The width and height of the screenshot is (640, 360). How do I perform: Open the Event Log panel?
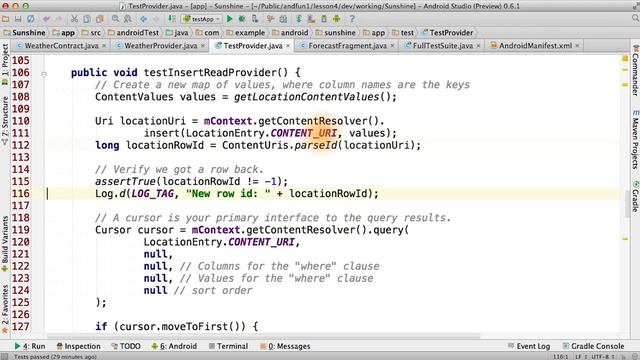click(x=529, y=346)
